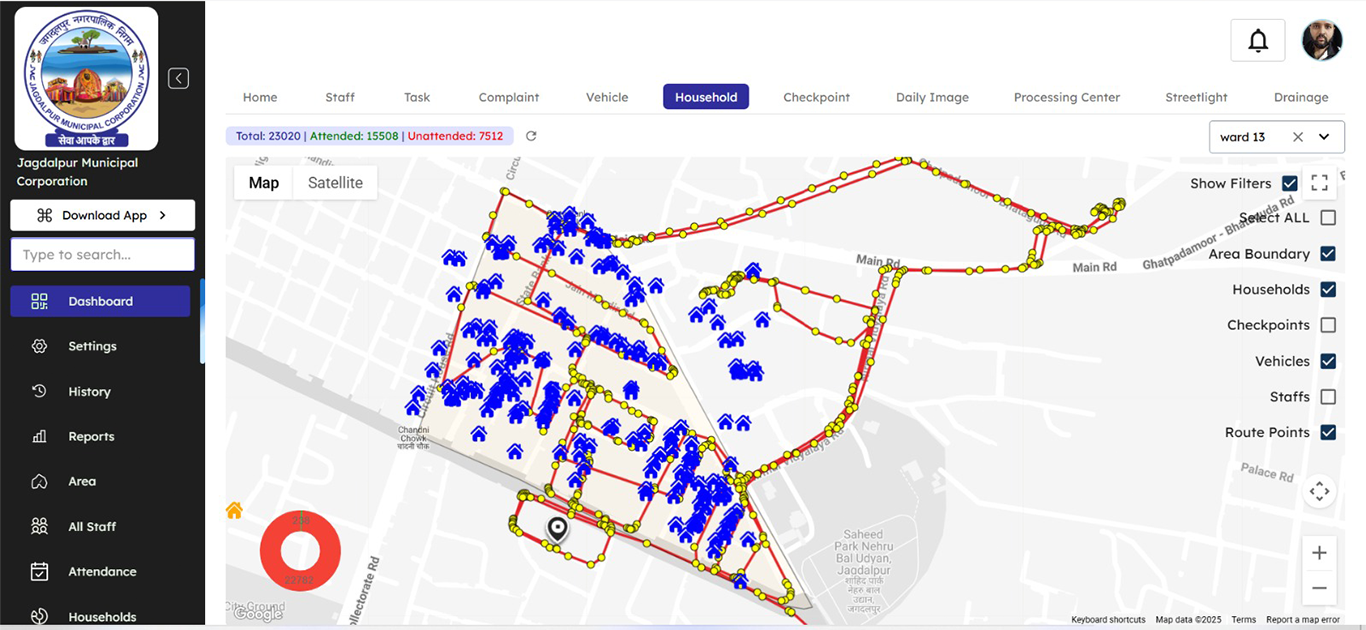Viewport: 1366px width, 630px height.
Task: Open Attendance in the sidebar
Action: point(100,571)
